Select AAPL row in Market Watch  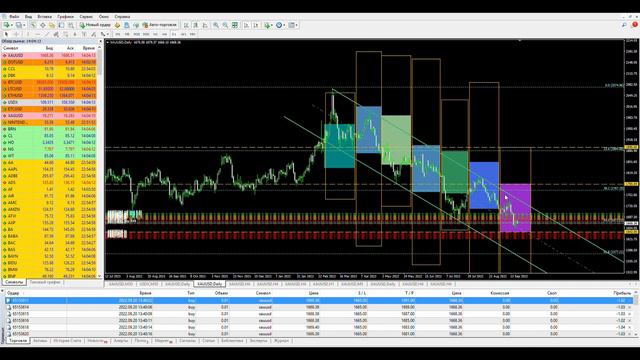(49, 169)
